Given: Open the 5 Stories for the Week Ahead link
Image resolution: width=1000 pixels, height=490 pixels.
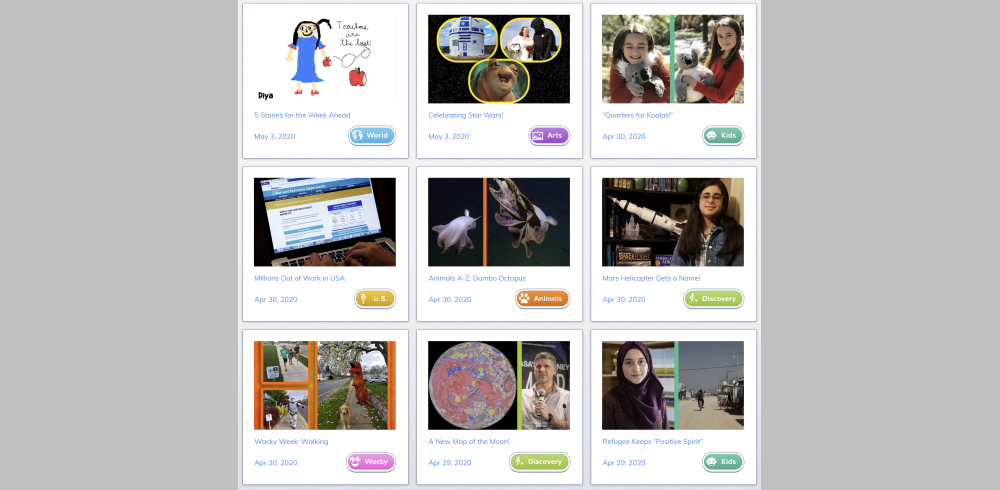Looking at the screenshot, I should (302, 115).
